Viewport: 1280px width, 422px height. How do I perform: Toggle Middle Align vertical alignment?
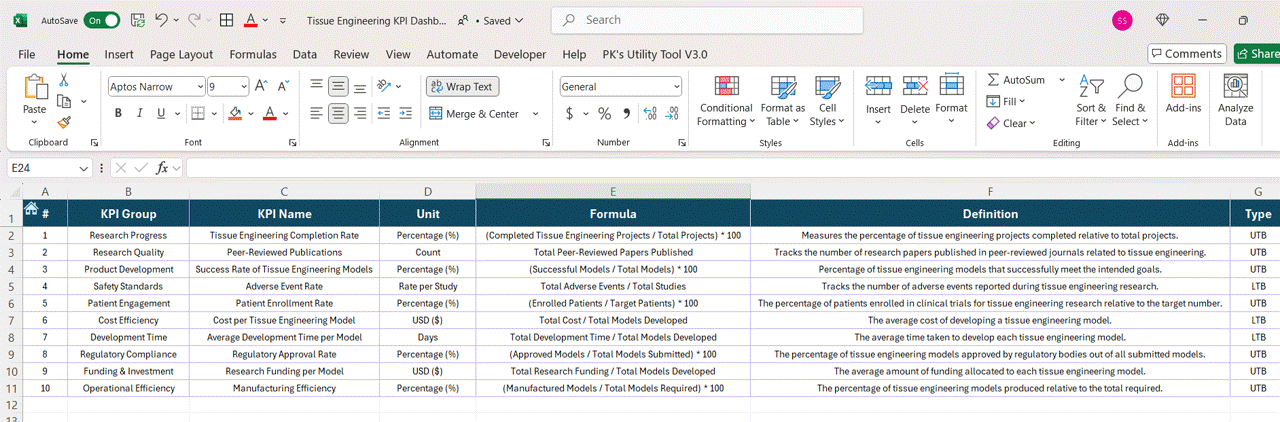point(339,87)
